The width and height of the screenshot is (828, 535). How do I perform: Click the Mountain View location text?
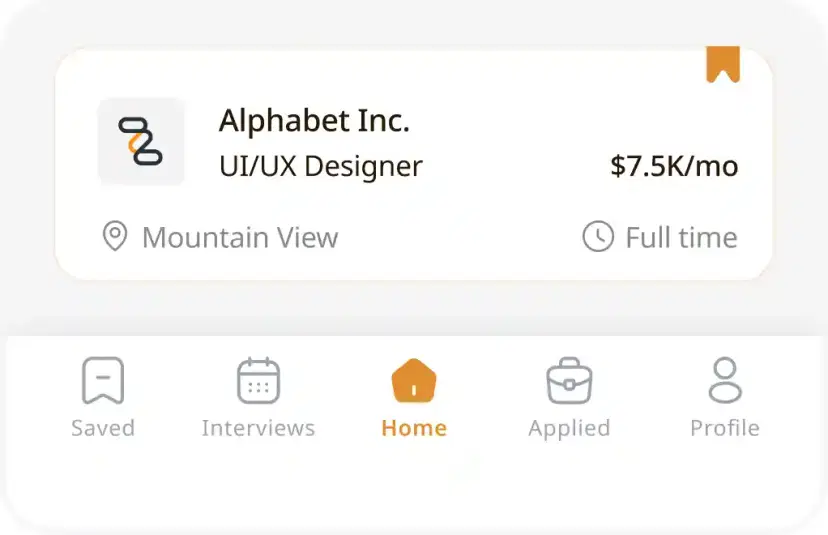tap(240, 238)
